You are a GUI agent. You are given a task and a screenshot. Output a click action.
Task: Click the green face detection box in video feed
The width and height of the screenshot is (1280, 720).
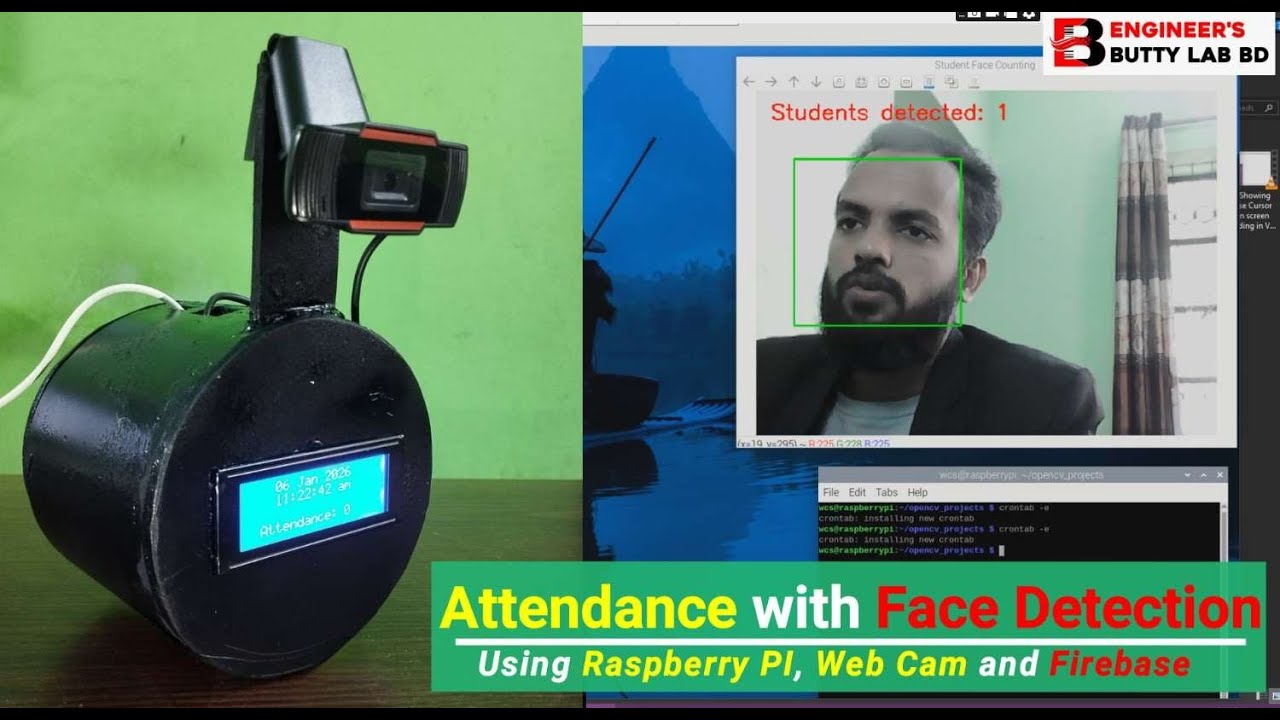[x=877, y=242]
